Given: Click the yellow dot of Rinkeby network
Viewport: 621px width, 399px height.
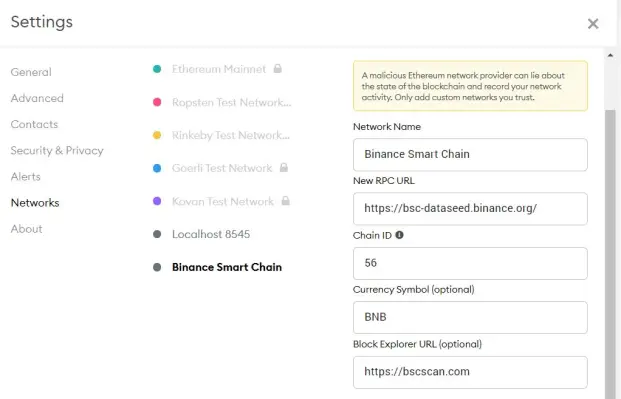Looking at the screenshot, I should point(157,135).
